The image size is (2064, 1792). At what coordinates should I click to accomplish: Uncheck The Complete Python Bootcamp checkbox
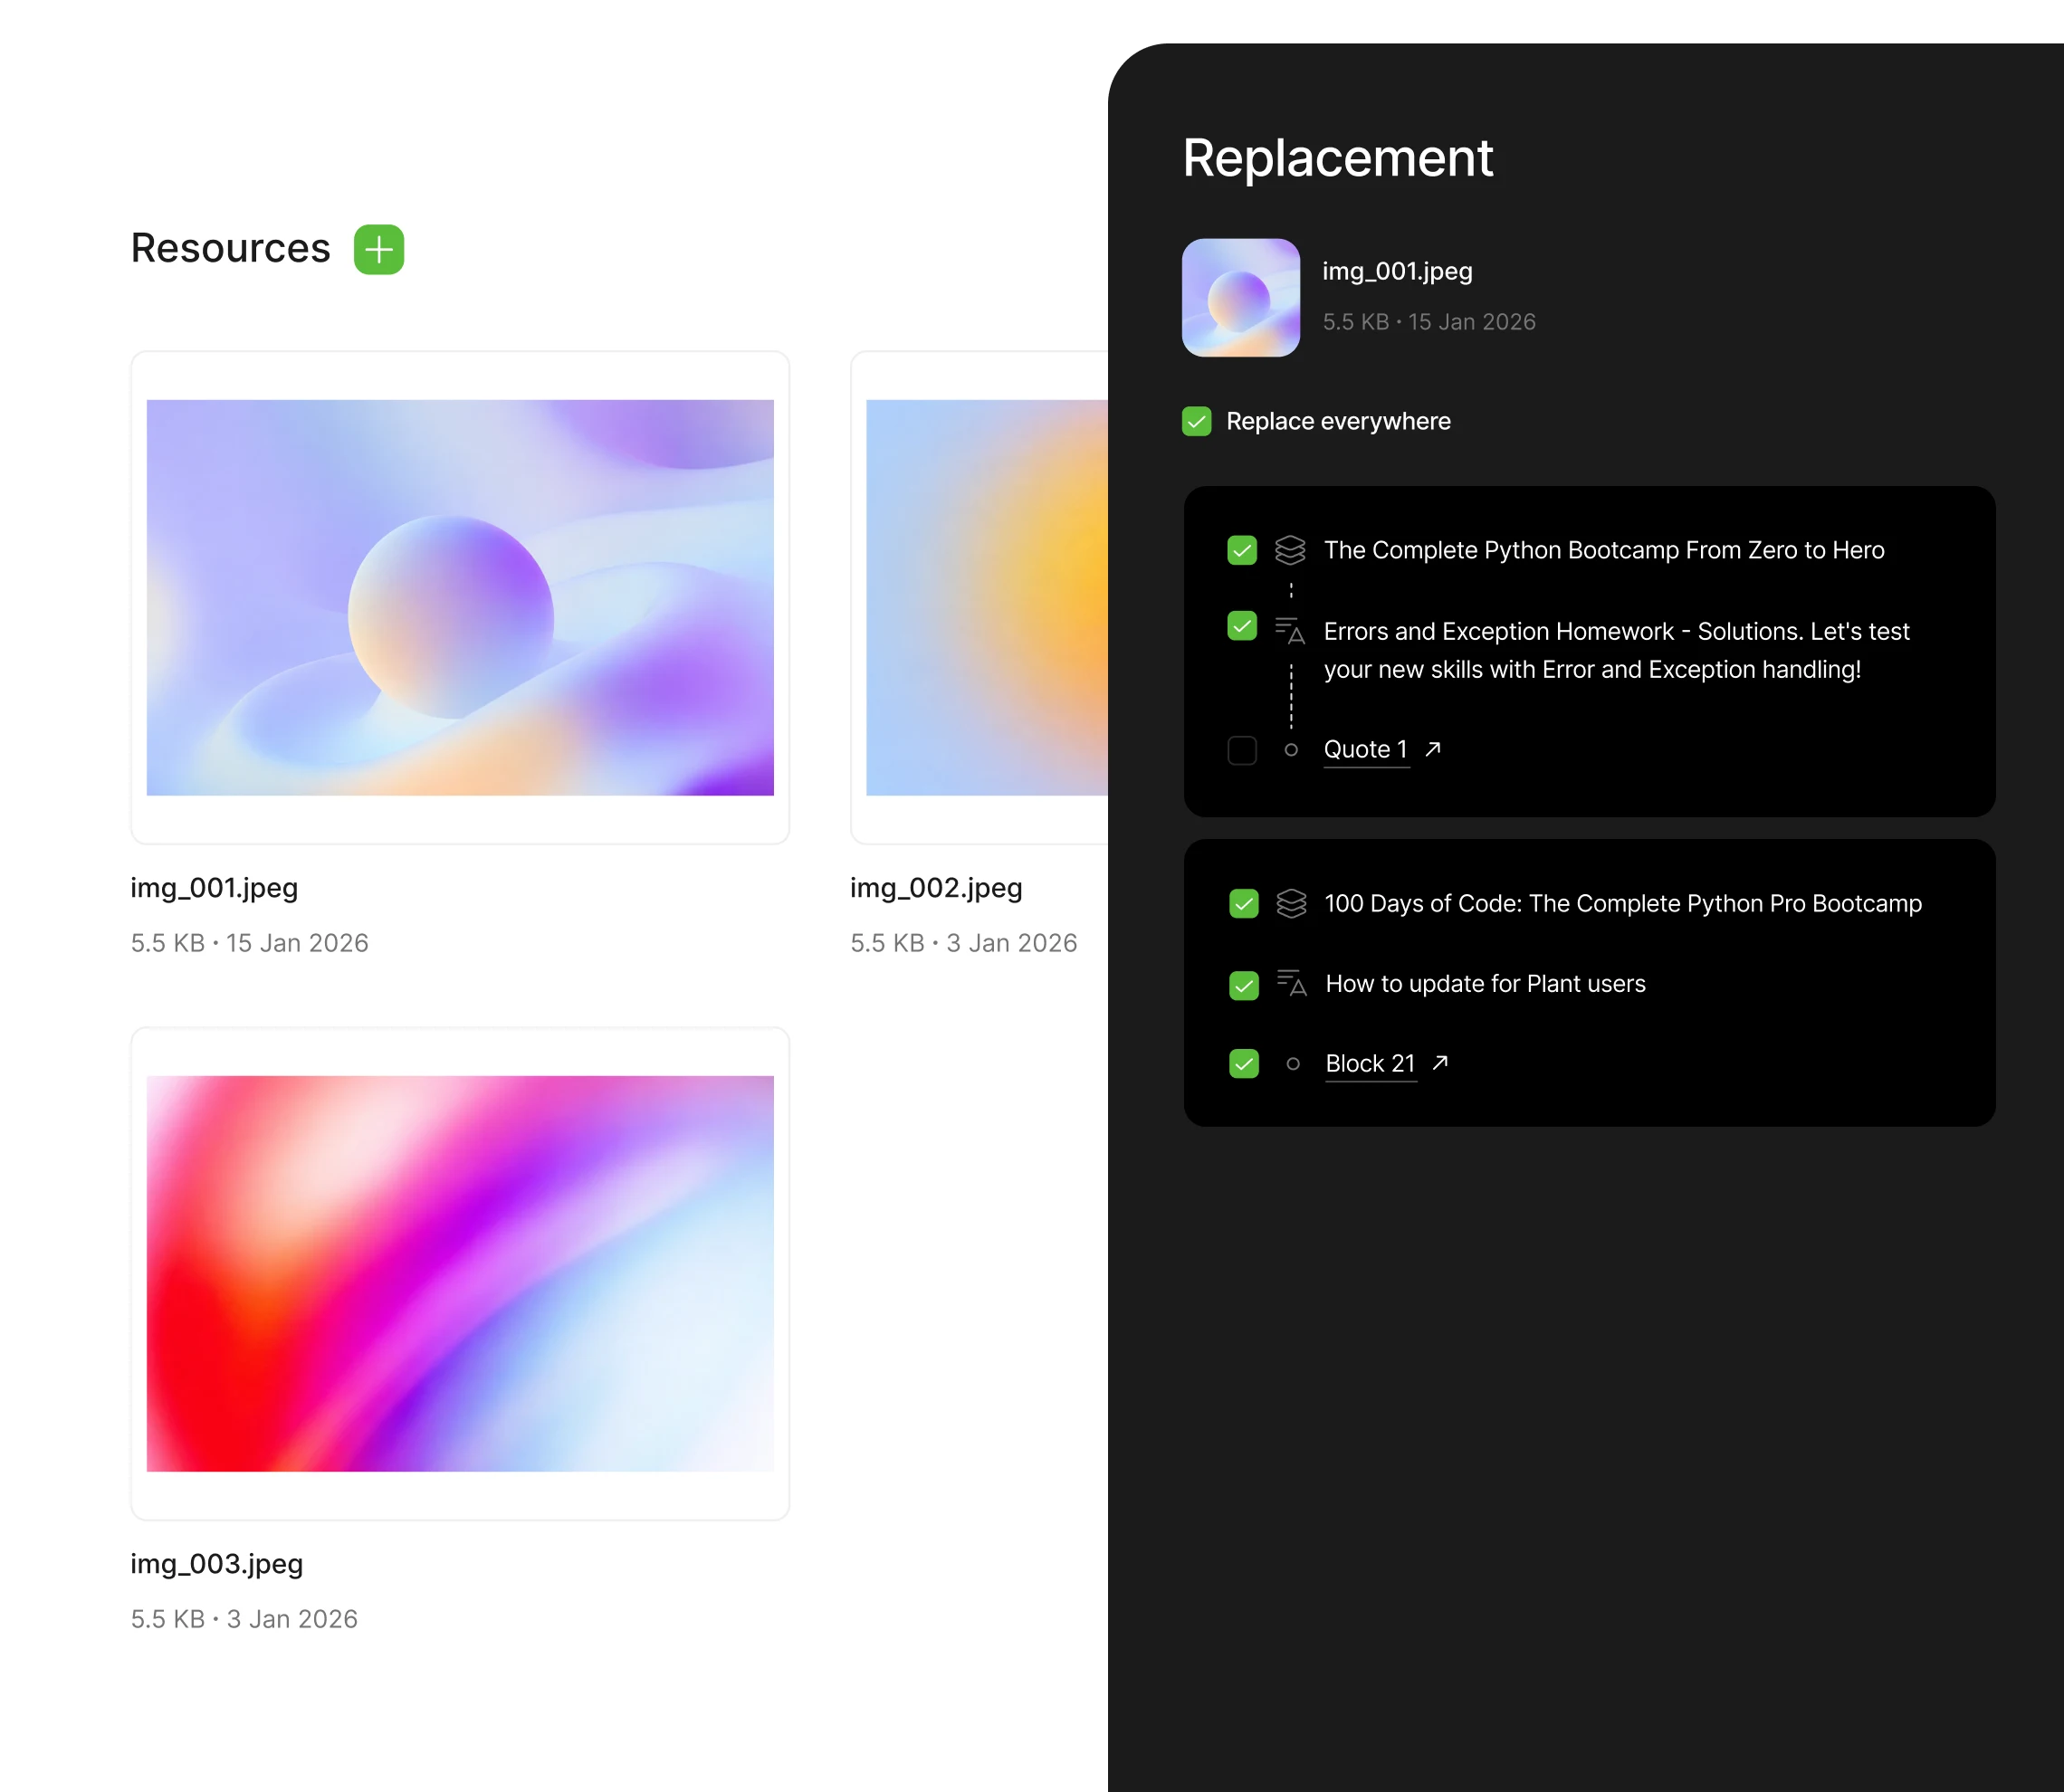tap(1242, 550)
